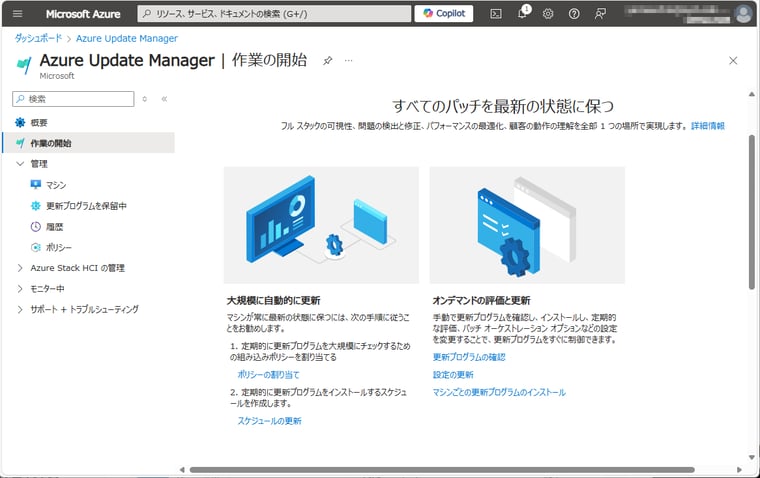Click the vertical scrollbar thumb
The image size is (760, 478).
point(752,212)
